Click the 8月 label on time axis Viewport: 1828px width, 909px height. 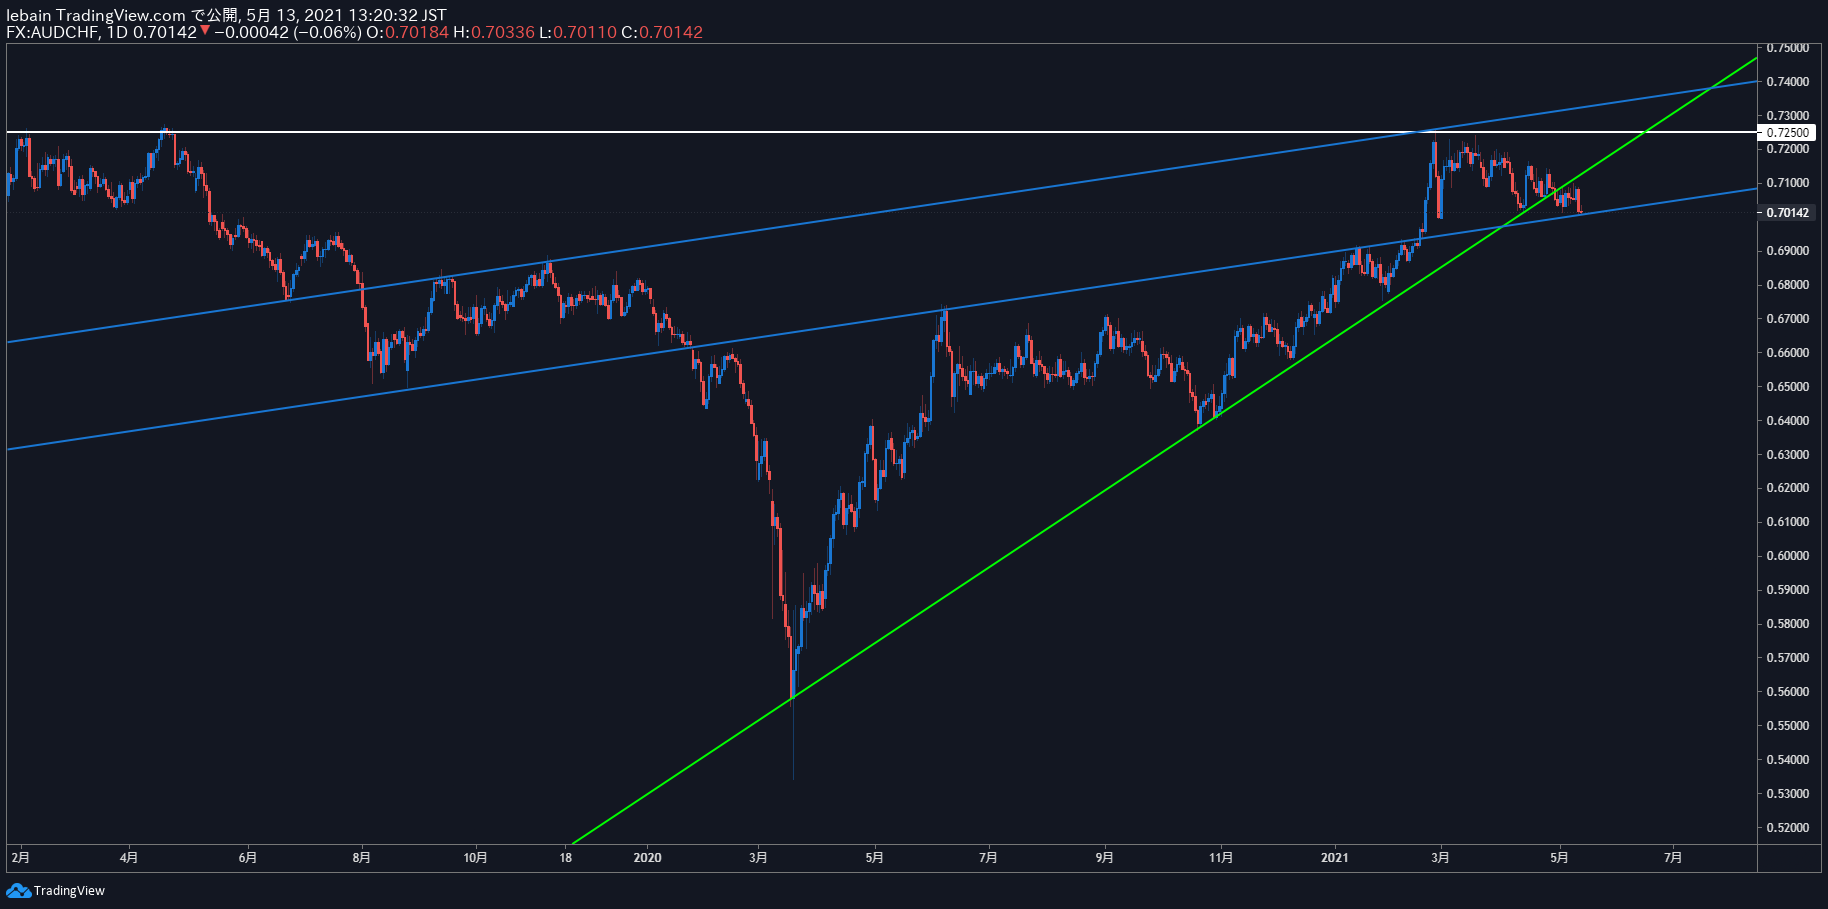pyautogui.click(x=362, y=857)
